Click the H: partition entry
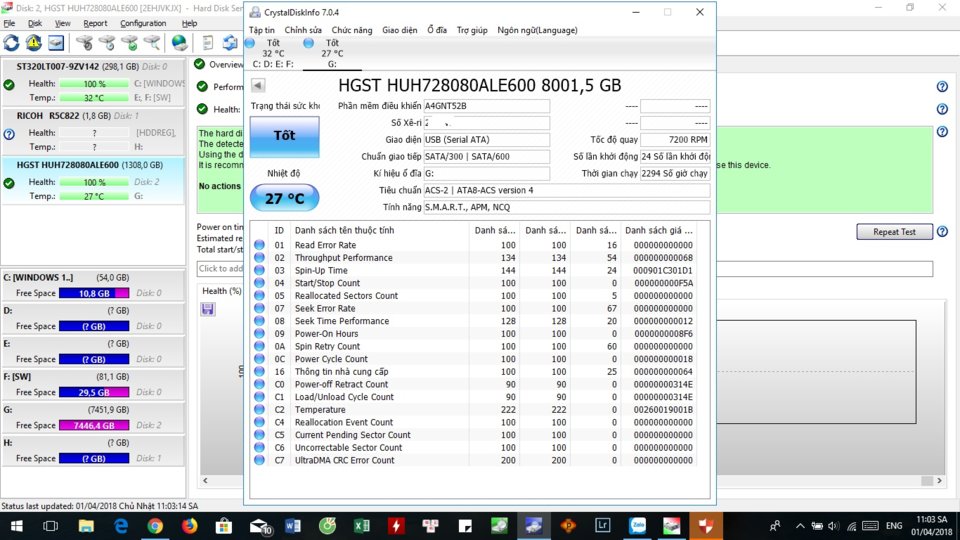Viewport: 960px width, 540px height. pyautogui.click(x=93, y=450)
